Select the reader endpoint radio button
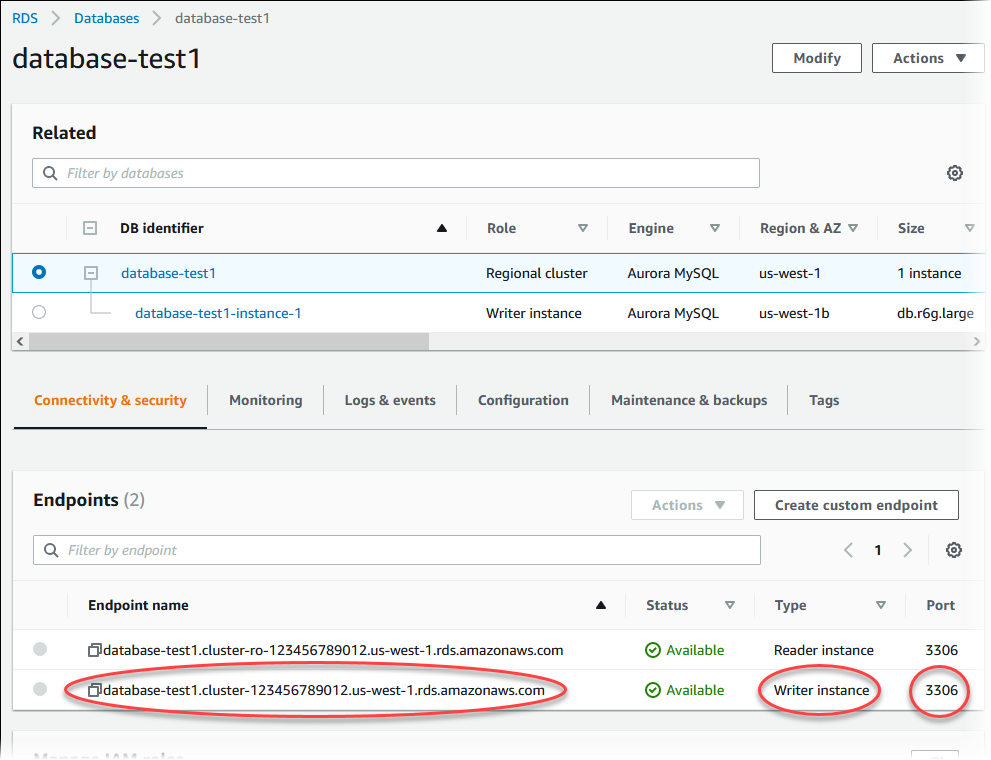The height and width of the screenshot is (760, 991). (39, 649)
